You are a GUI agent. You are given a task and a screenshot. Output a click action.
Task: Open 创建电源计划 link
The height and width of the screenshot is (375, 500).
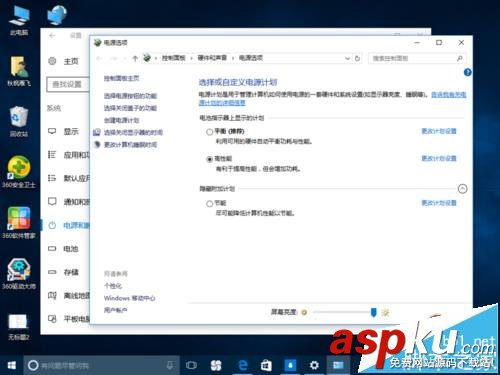(121, 120)
